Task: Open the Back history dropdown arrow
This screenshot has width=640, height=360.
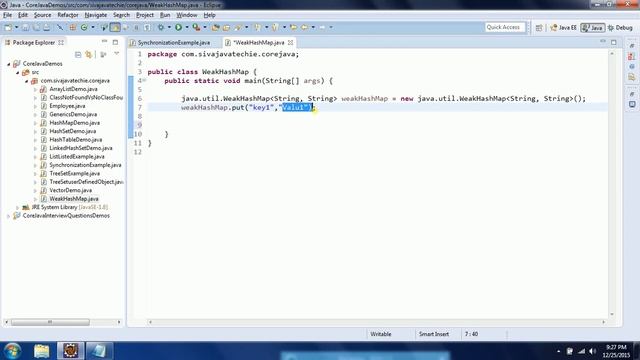Action: click(313, 27)
